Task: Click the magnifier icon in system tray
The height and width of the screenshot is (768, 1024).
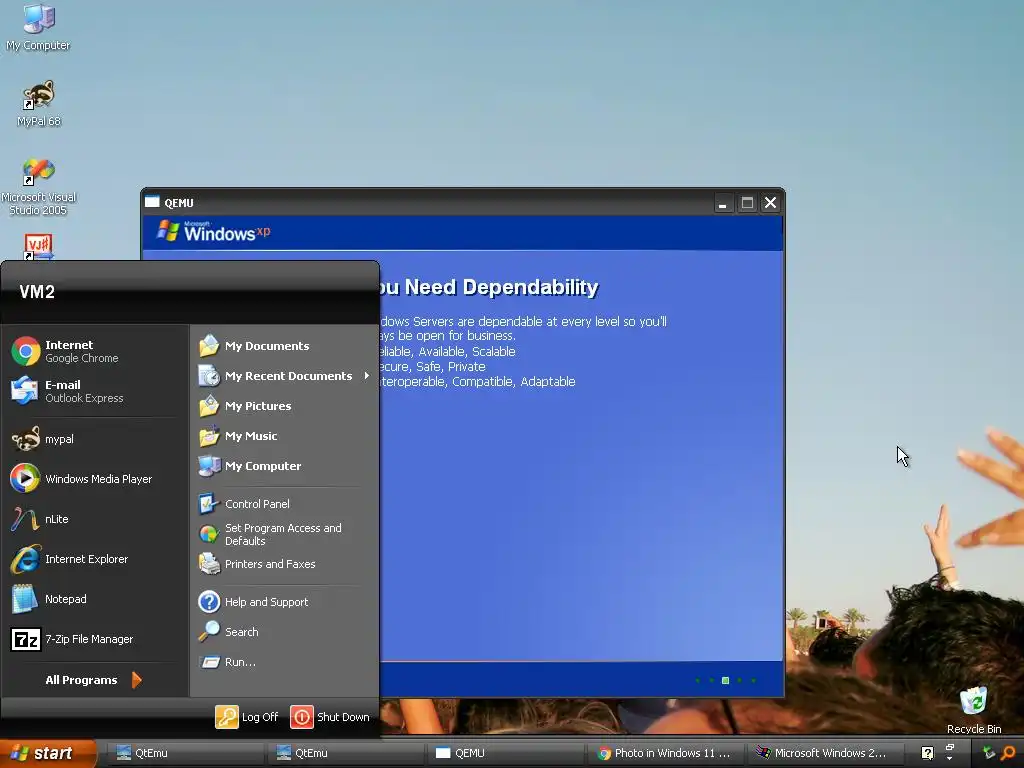Action: pyautogui.click(x=1008, y=753)
